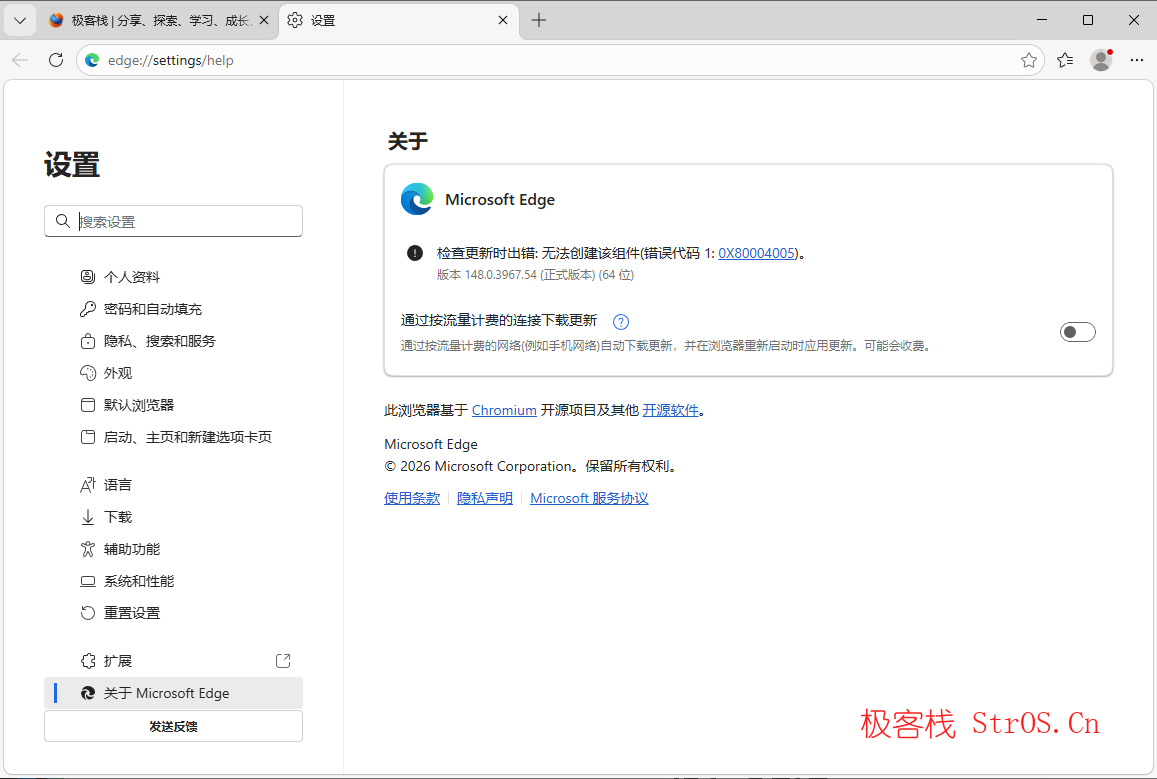Click the browser window icon beside 默认浏览器

(x=88, y=405)
